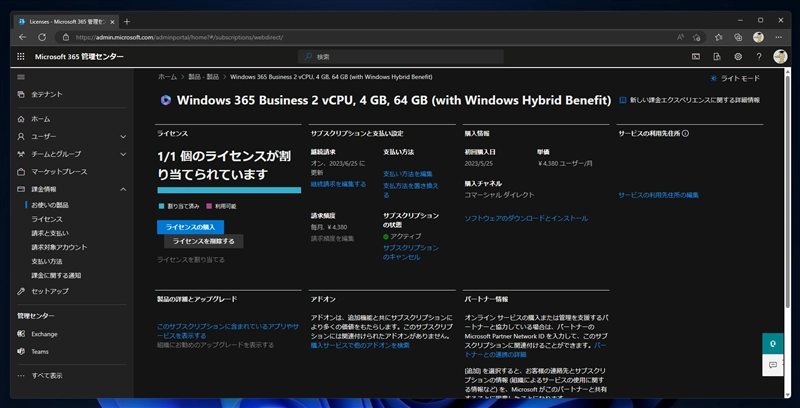Open the browser profile avatar icon
Screen dimensions: 800x408
click(x=758, y=37)
